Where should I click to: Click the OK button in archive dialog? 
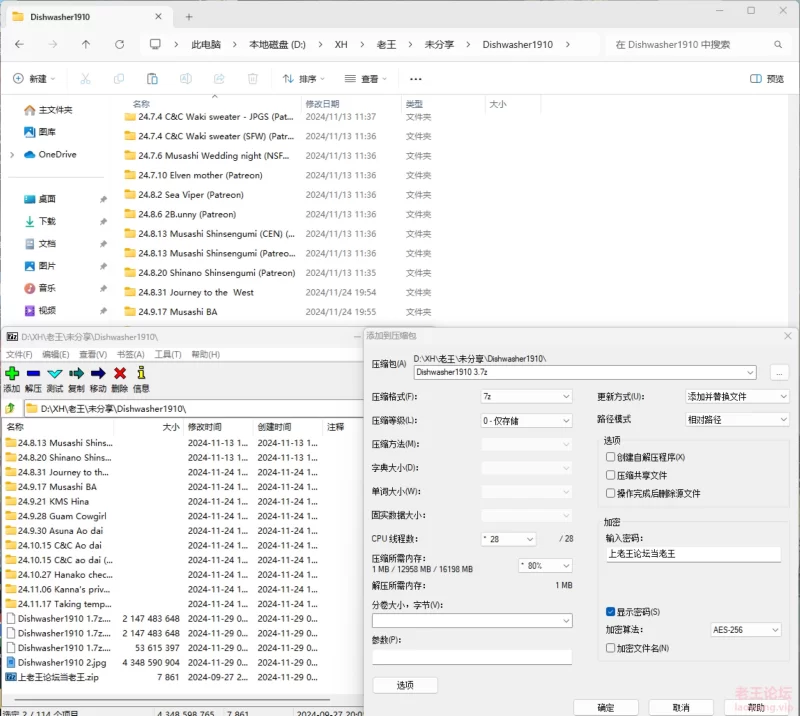click(x=606, y=707)
